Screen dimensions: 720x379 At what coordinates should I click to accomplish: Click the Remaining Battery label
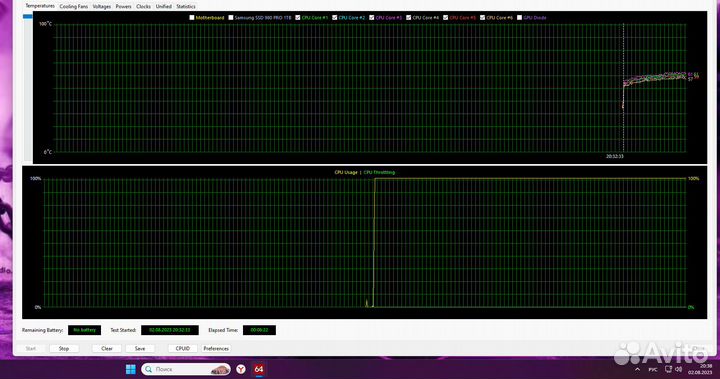[x=43, y=330]
